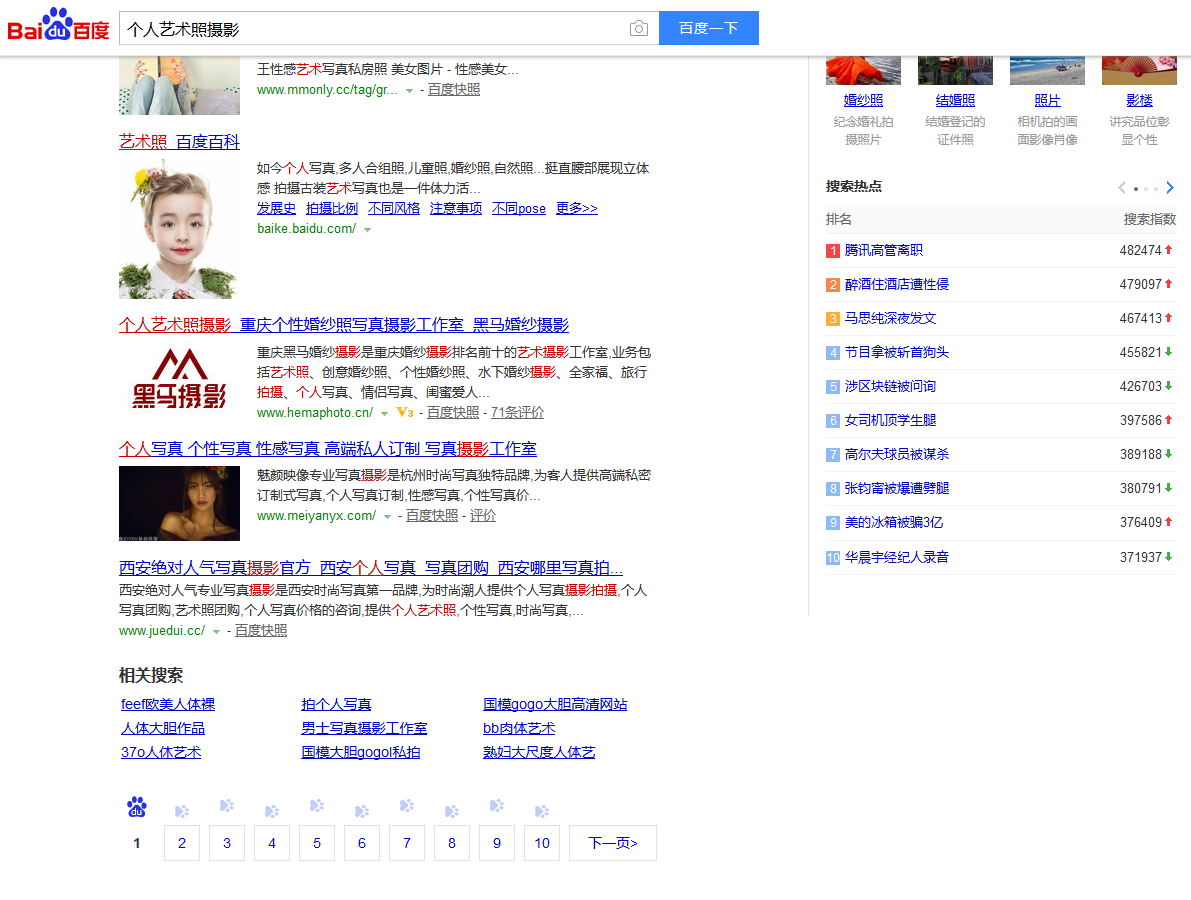The image size is (1191, 900).
Task: Open hot search 腾讯高管离职
Action: click(884, 251)
